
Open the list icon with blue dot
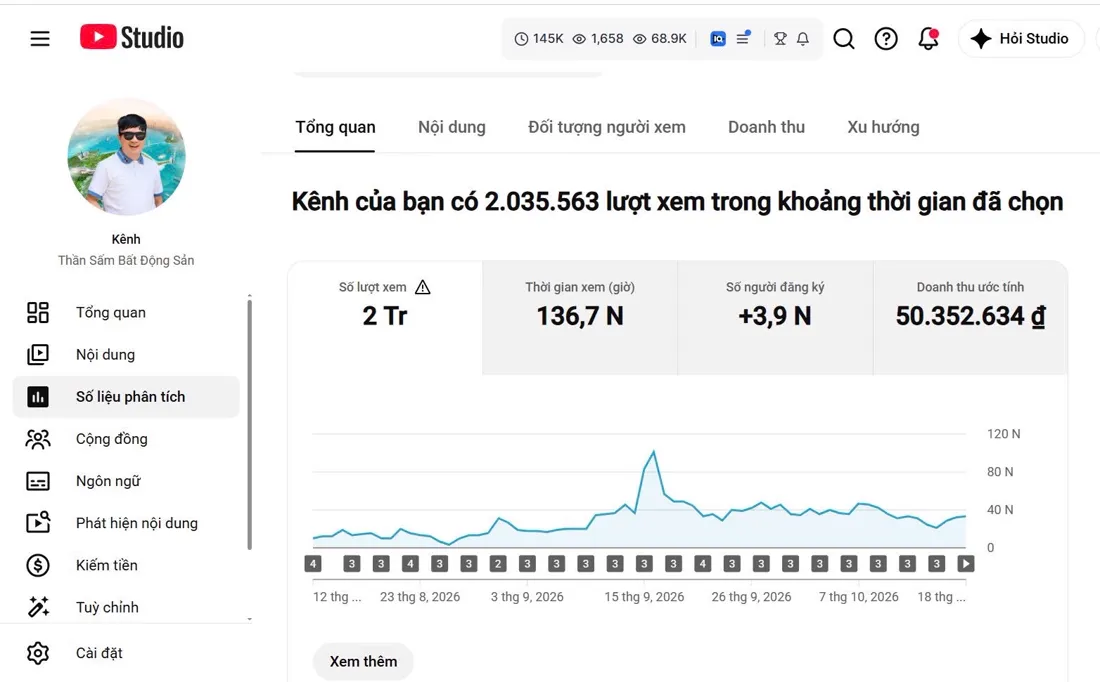point(743,38)
